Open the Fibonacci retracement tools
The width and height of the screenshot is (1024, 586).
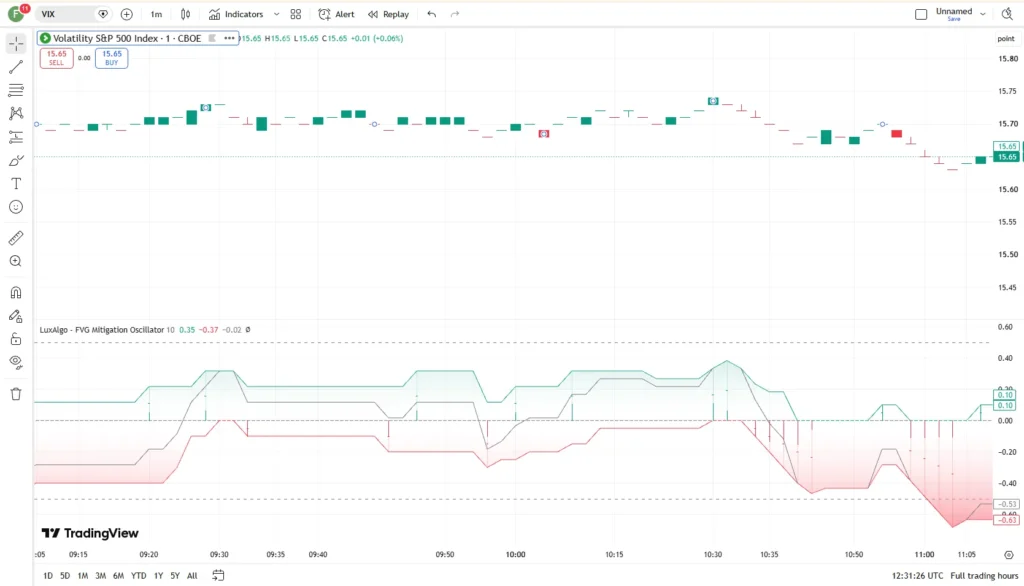click(16, 90)
